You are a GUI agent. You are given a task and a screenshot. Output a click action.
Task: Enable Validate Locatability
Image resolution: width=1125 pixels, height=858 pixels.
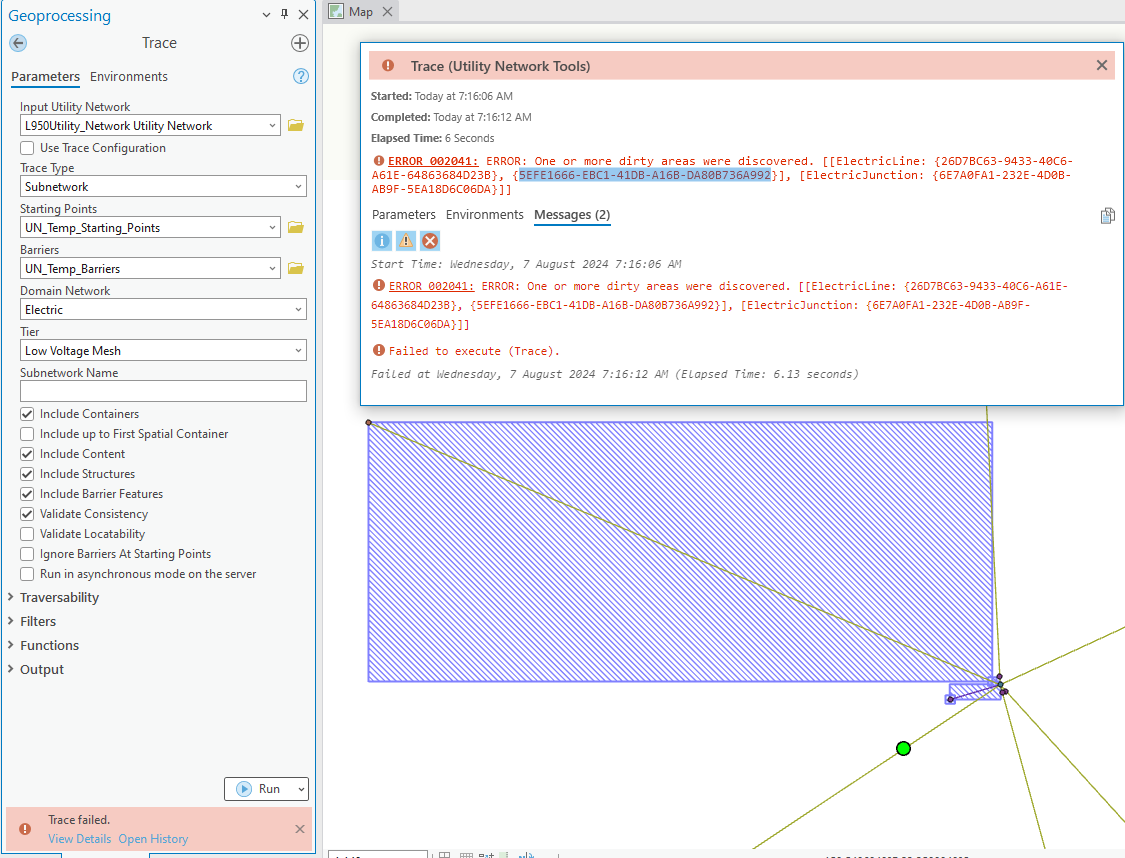pos(27,533)
